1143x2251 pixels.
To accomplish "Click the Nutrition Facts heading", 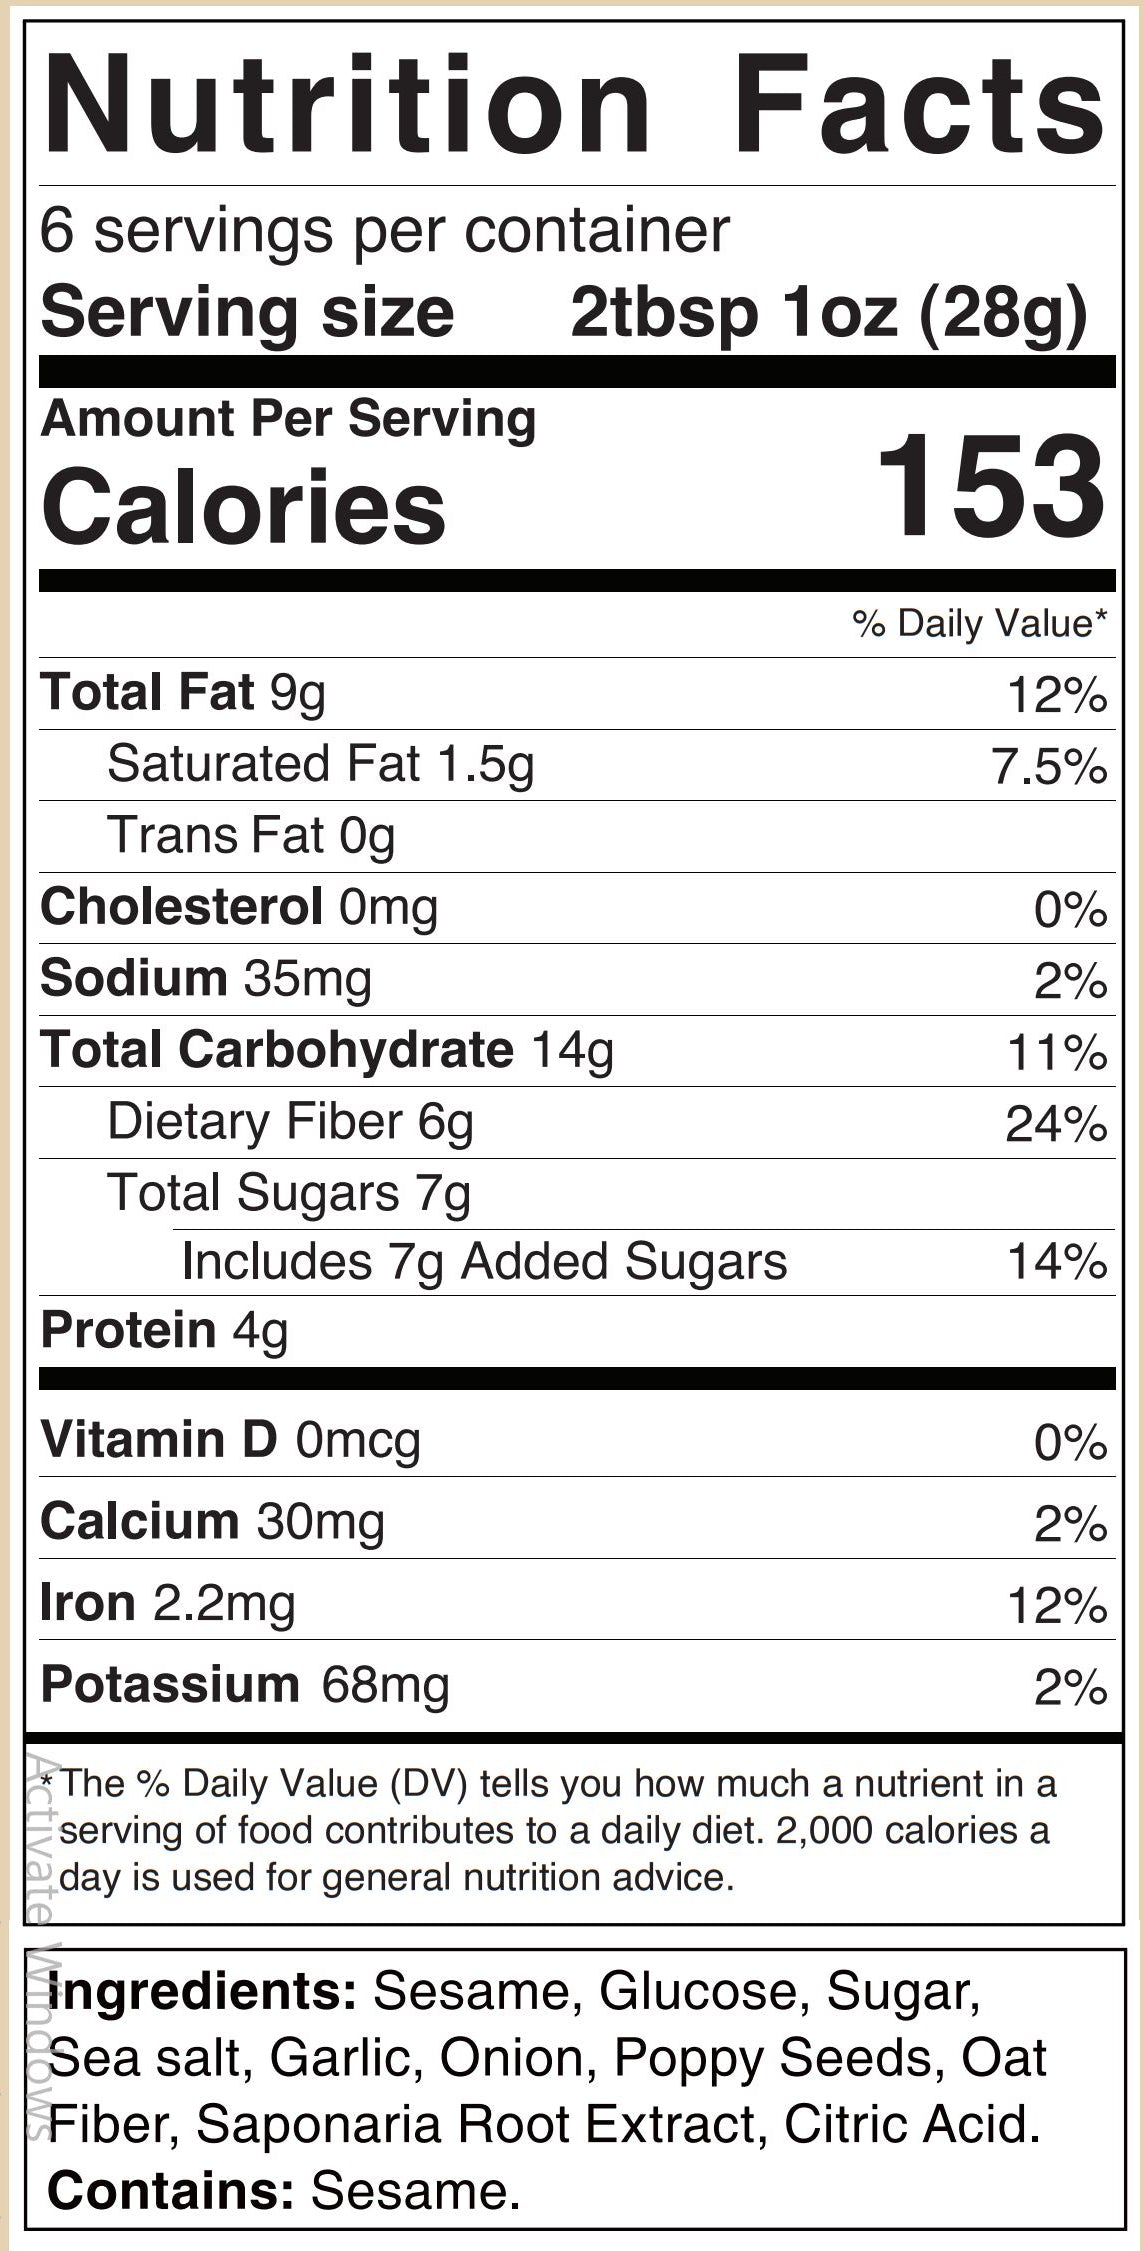I will [574, 106].
